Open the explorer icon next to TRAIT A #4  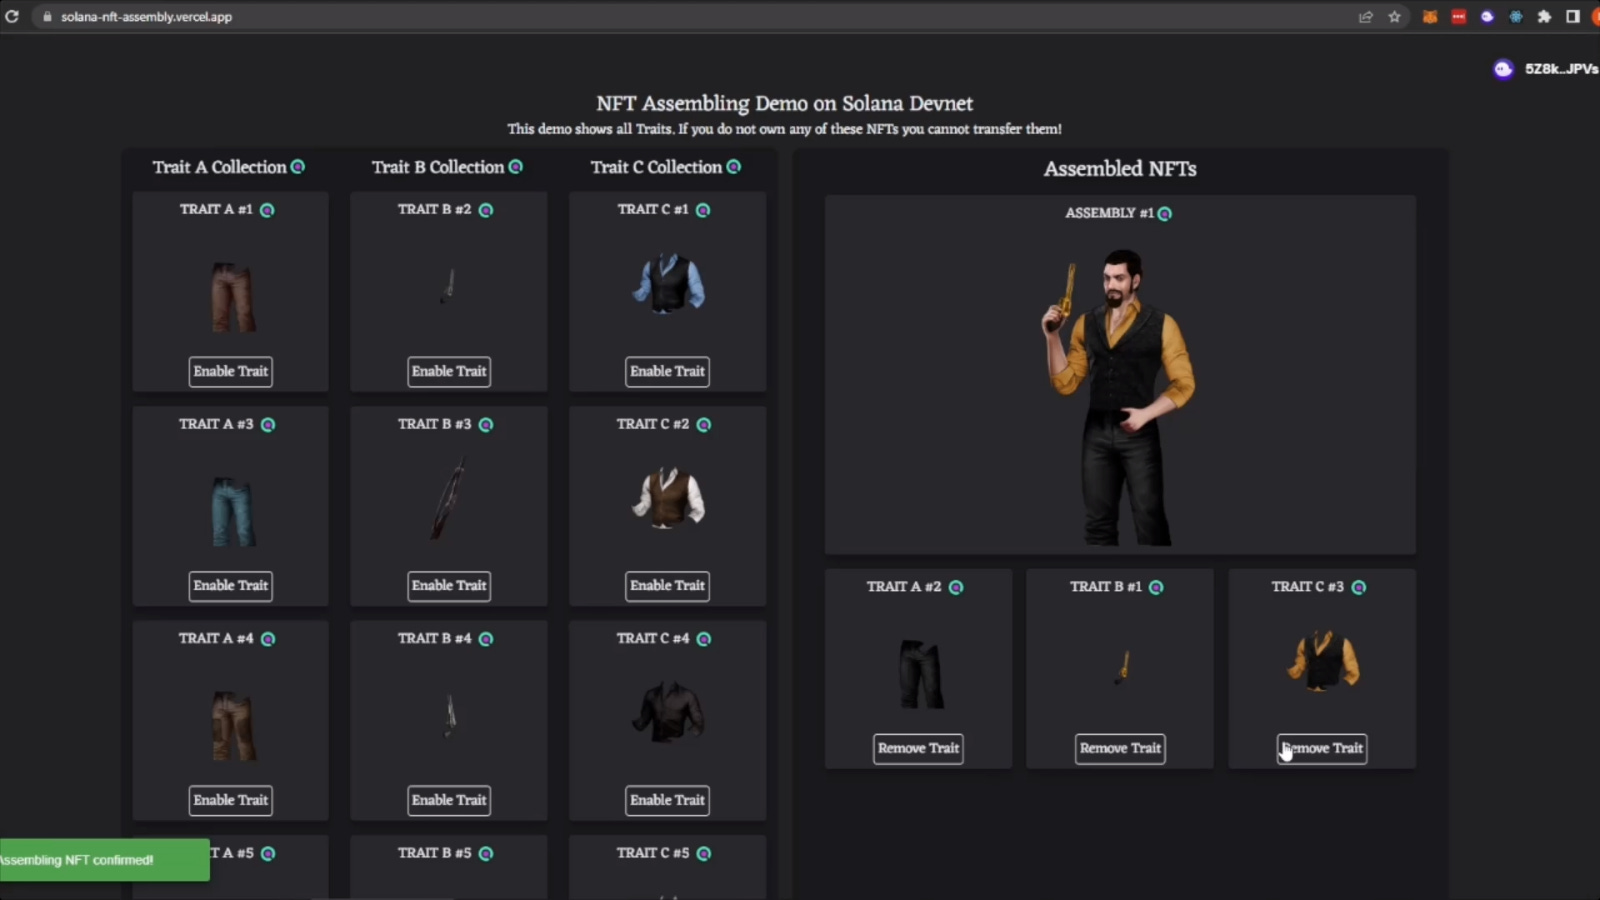tap(268, 639)
